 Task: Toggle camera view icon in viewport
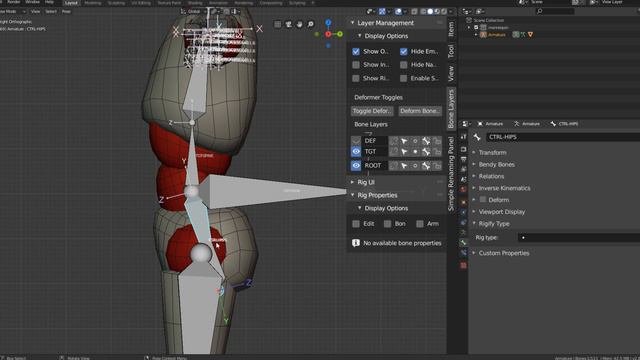pyautogui.click(x=289, y=24)
